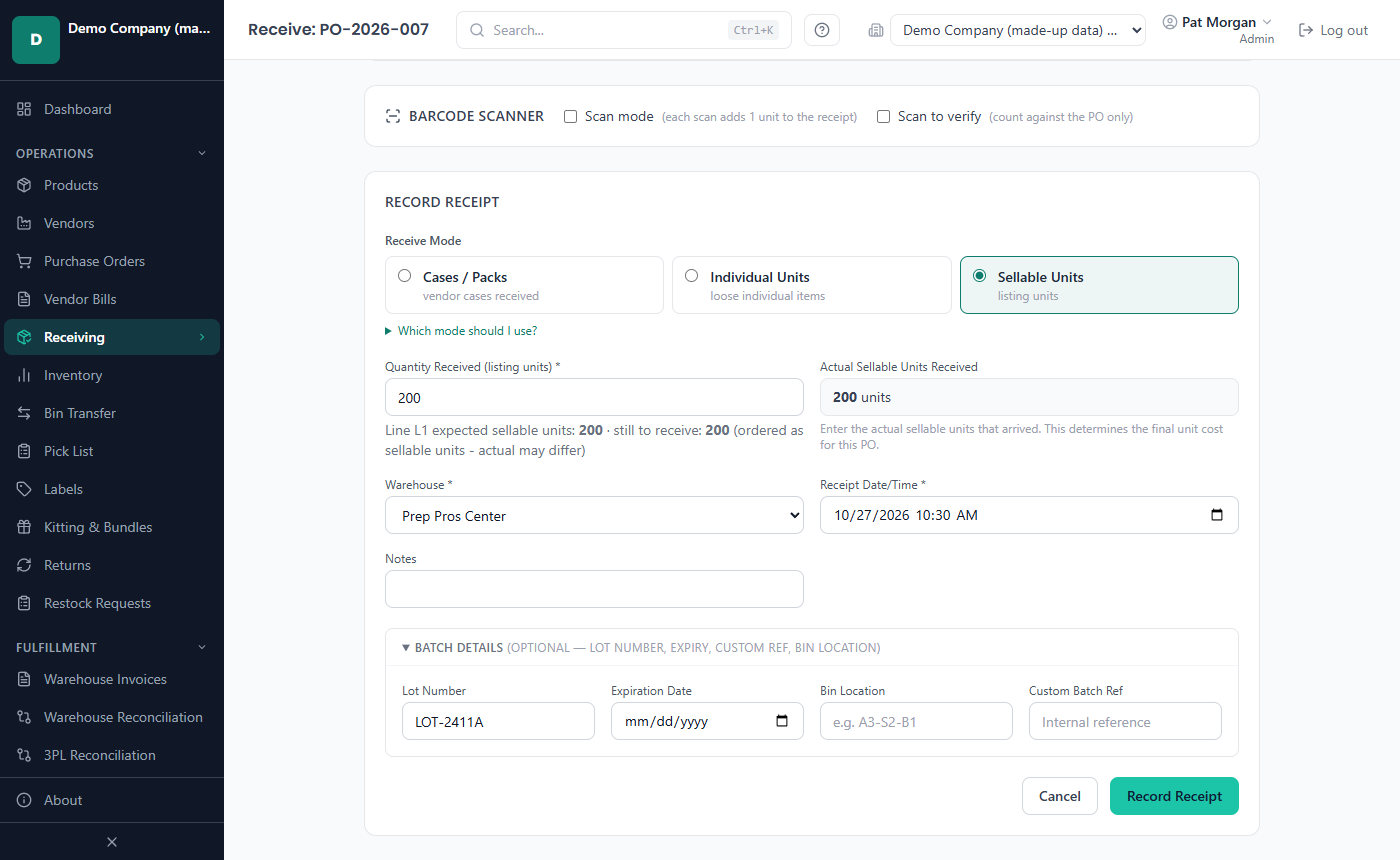1400x860 pixels.
Task: Click the Purchase Orders cart icon
Action: click(24, 261)
